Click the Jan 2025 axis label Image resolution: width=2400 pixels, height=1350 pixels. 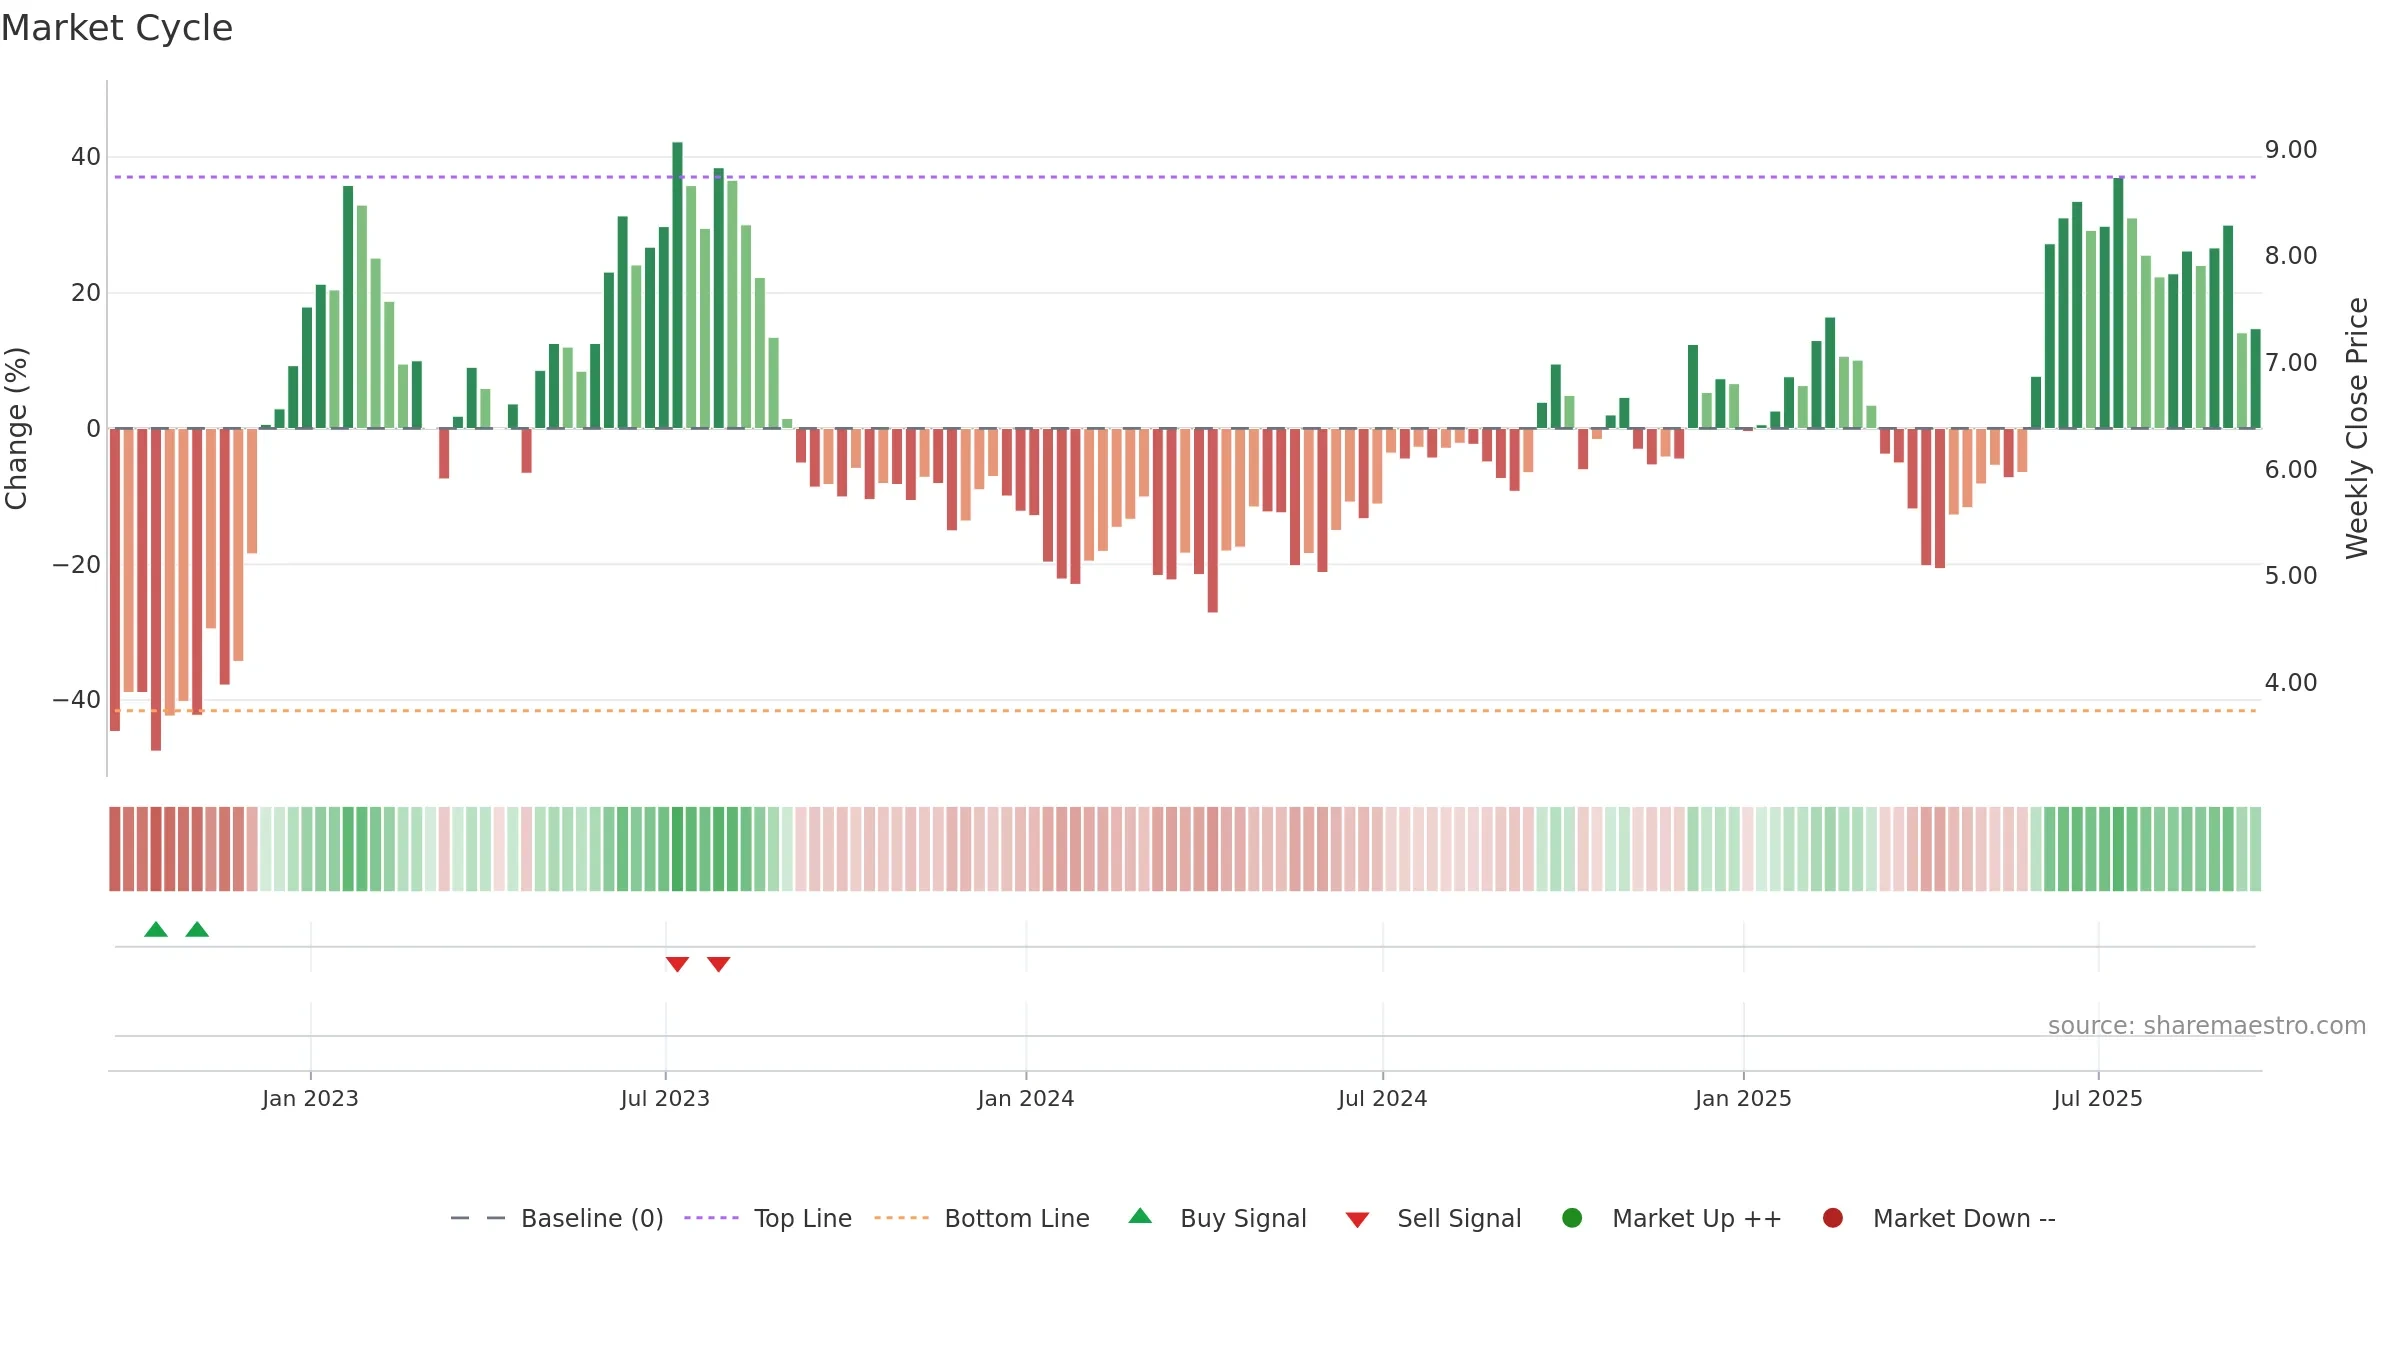point(1743,1098)
